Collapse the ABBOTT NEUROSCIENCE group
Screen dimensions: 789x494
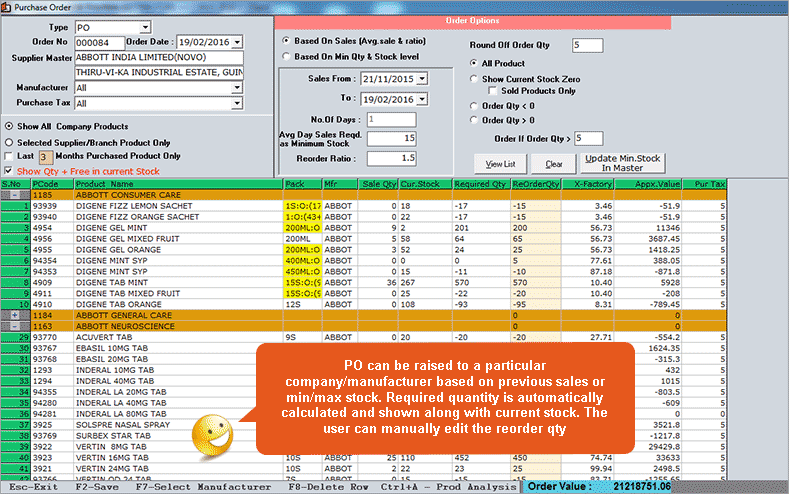pyautogui.click(x=15, y=326)
